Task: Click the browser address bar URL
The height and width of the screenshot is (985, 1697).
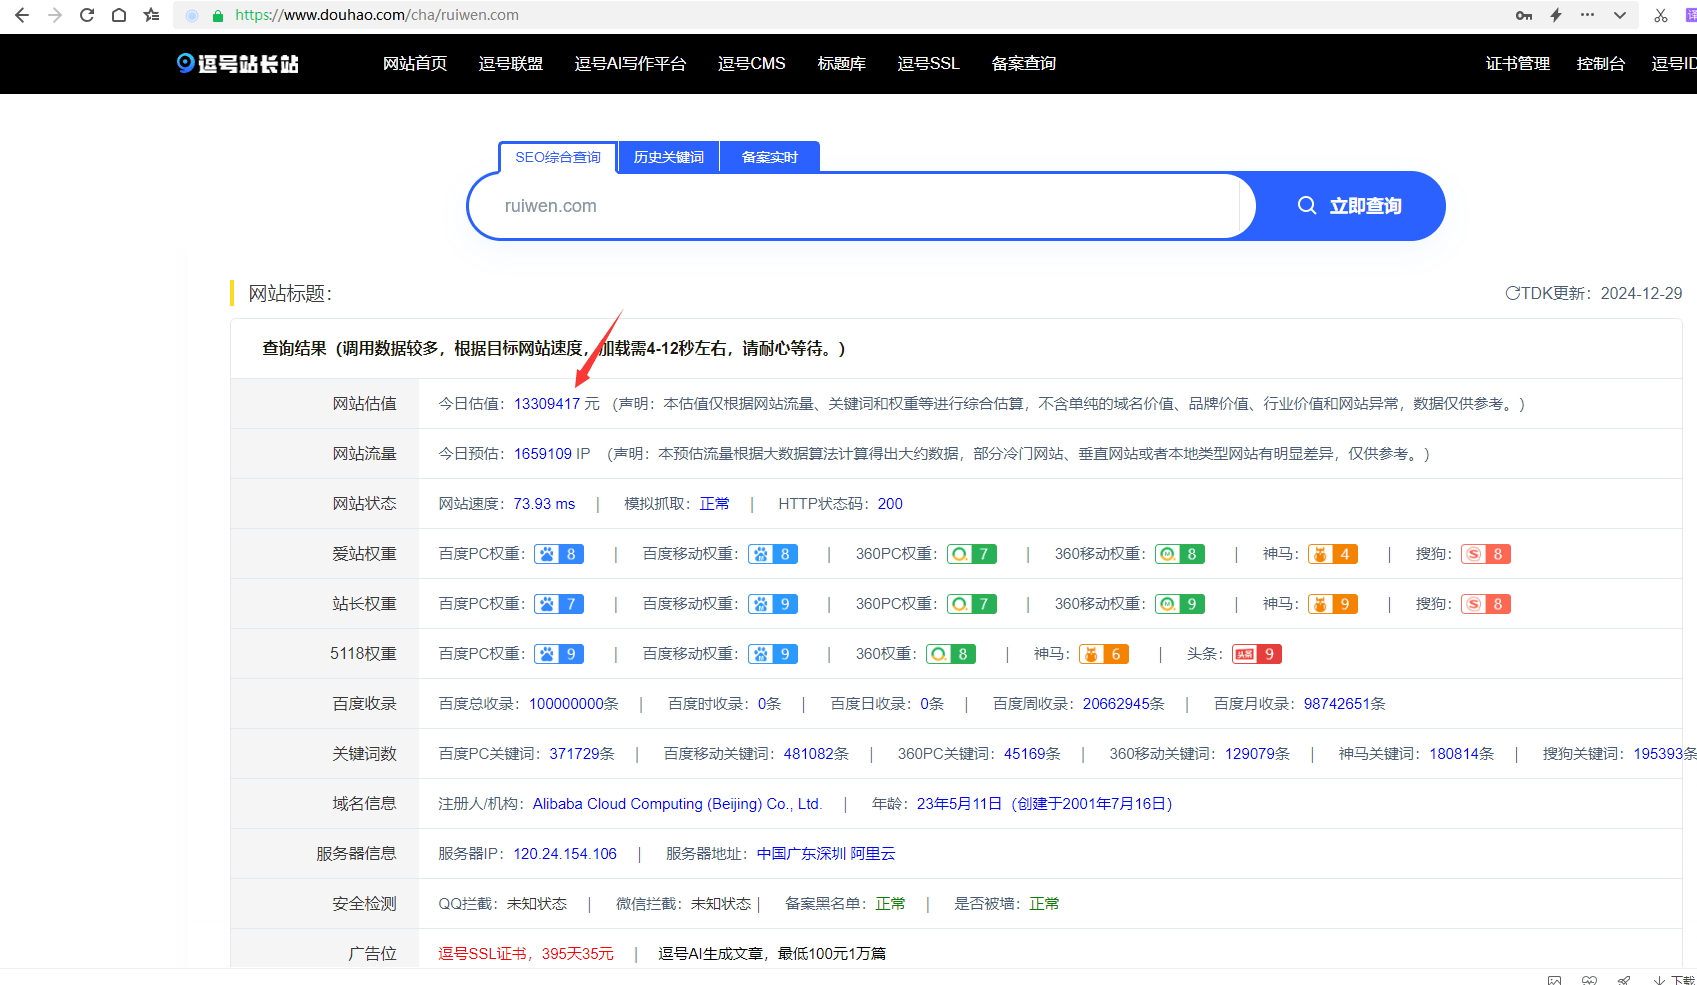Action: coord(377,15)
